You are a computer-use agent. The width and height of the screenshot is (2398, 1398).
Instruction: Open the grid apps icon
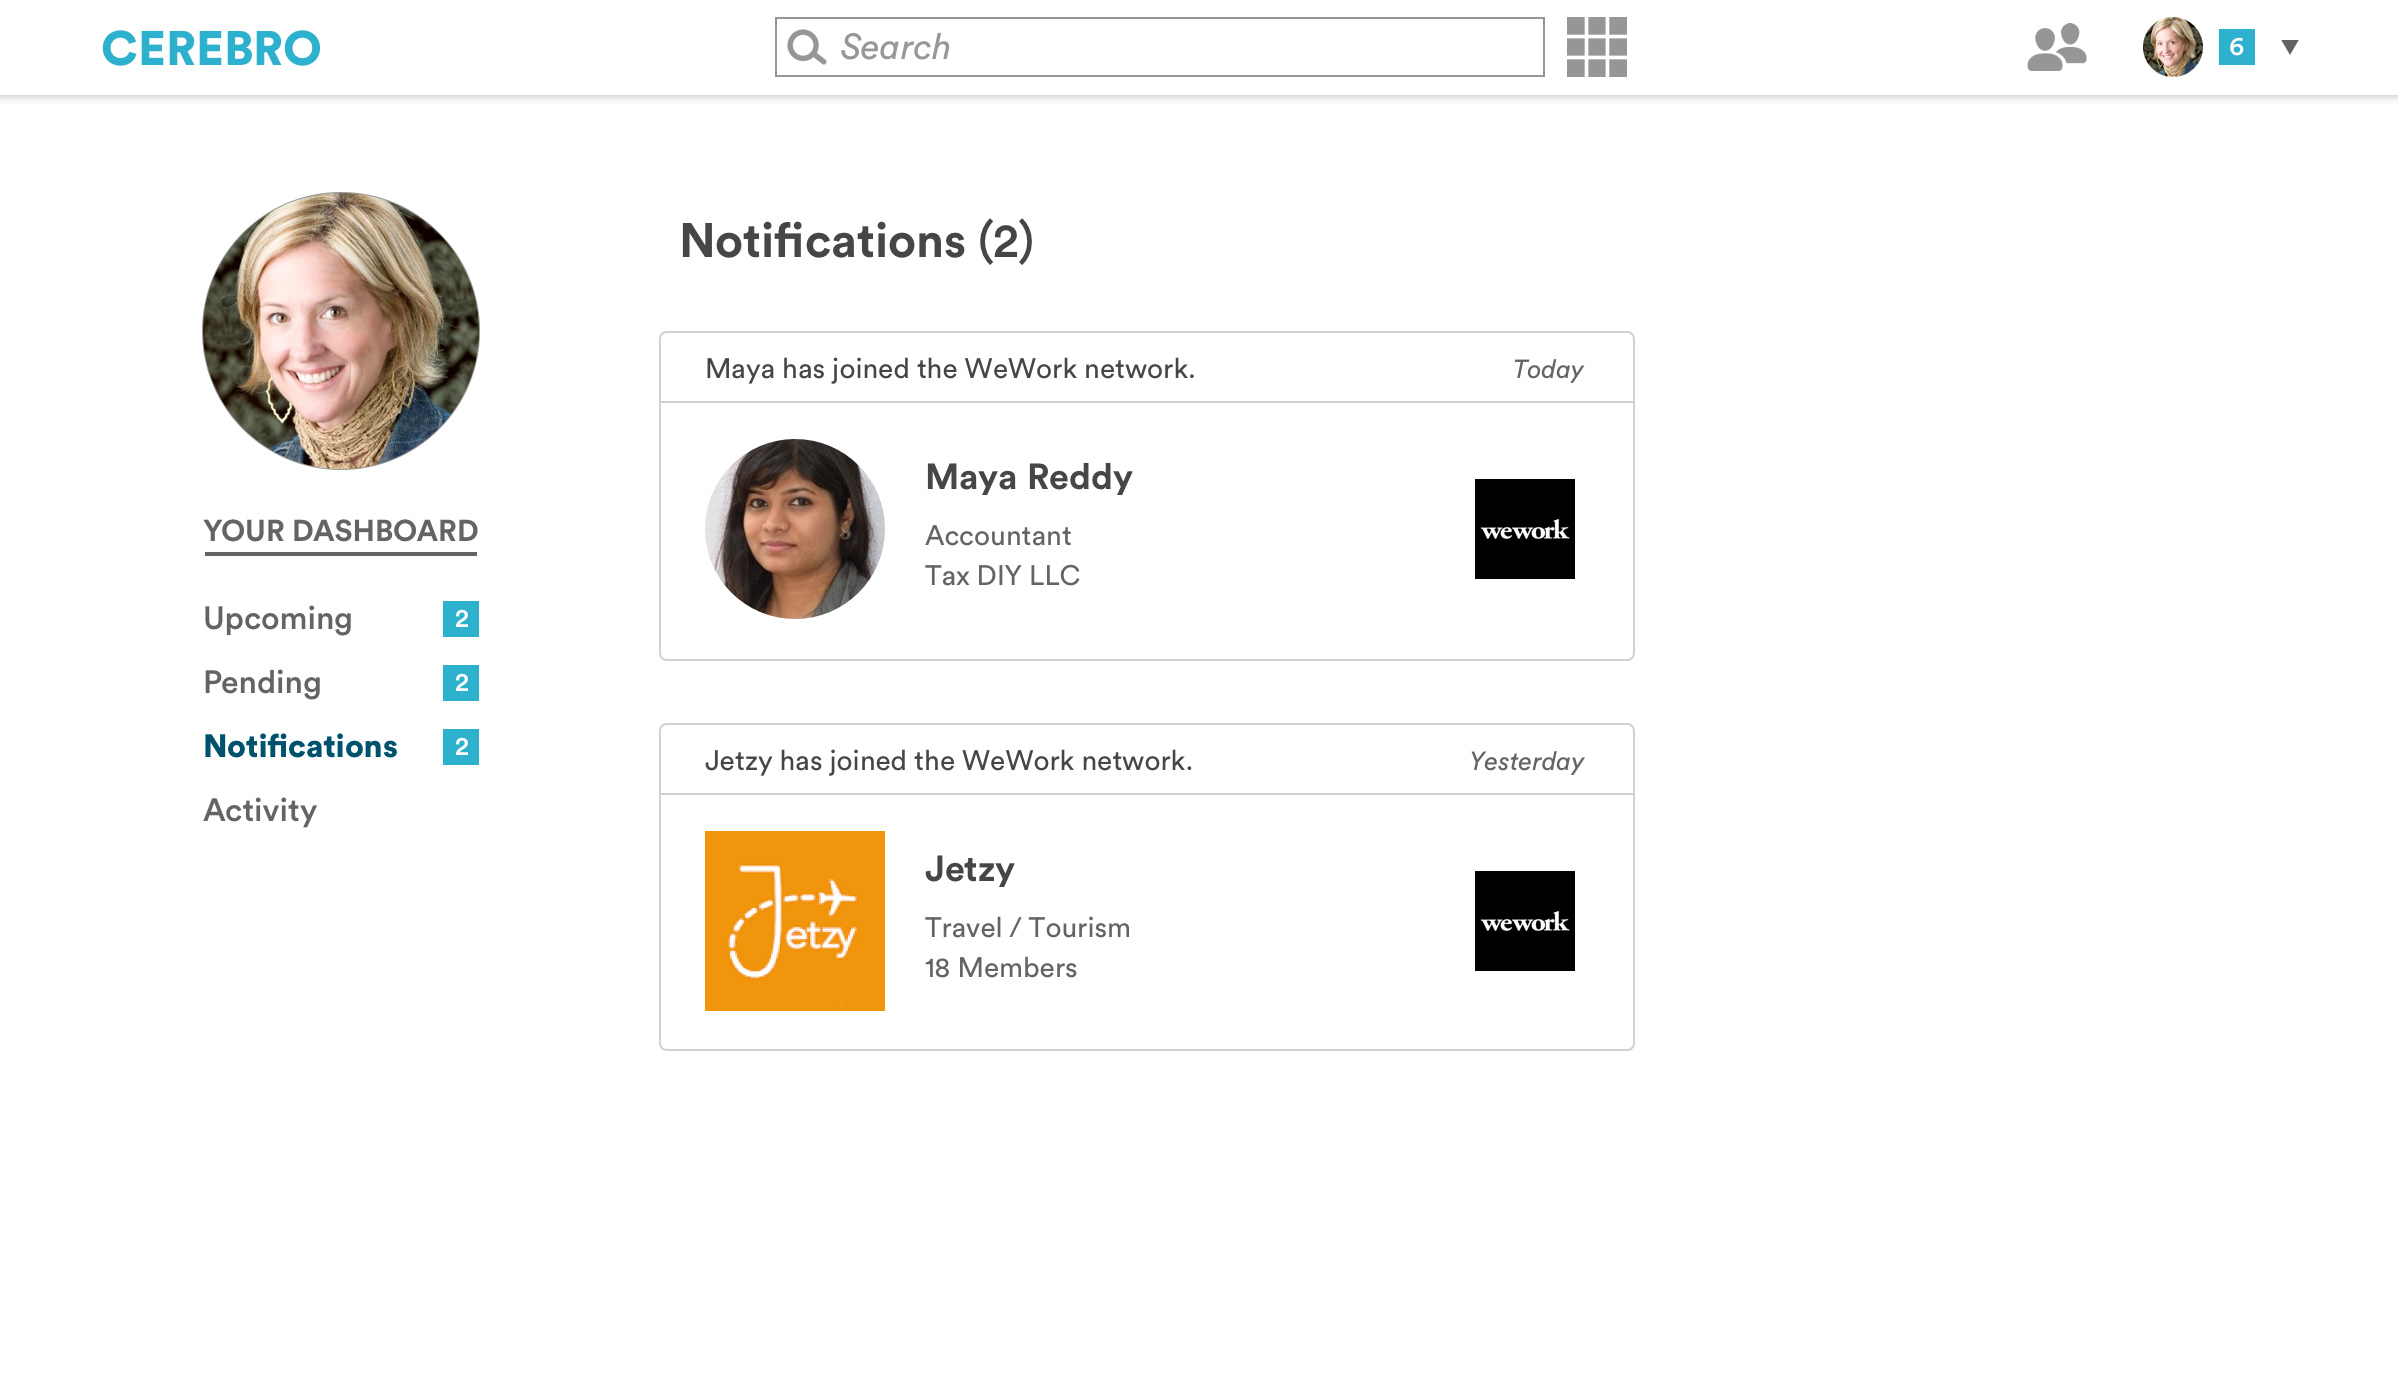tap(1596, 47)
